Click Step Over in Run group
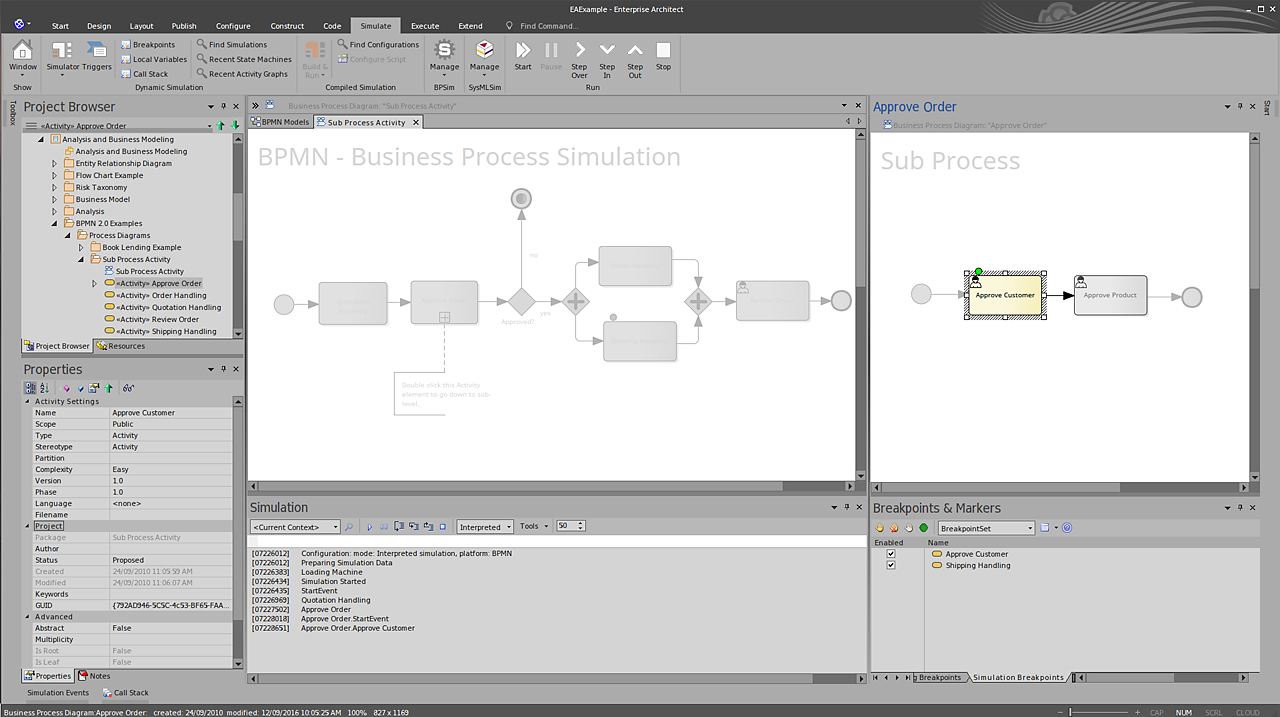 (579, 59)
